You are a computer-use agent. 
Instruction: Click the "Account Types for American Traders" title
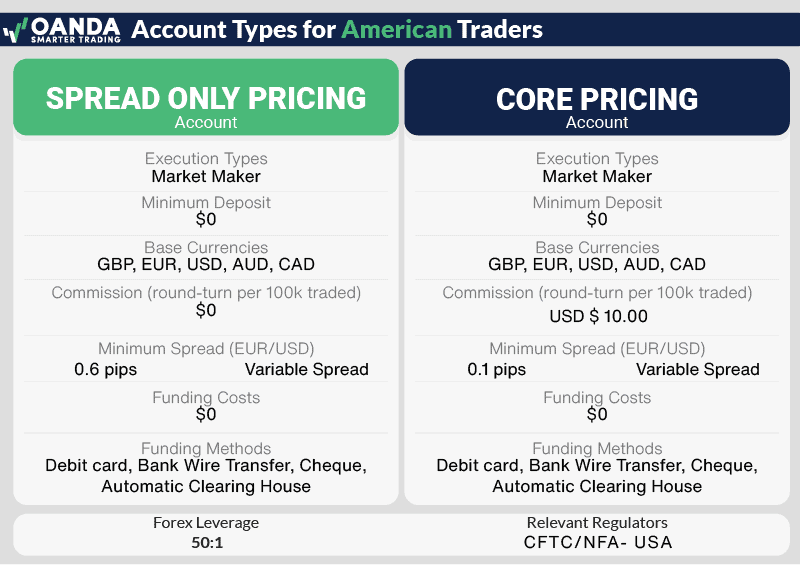point(337,29)
